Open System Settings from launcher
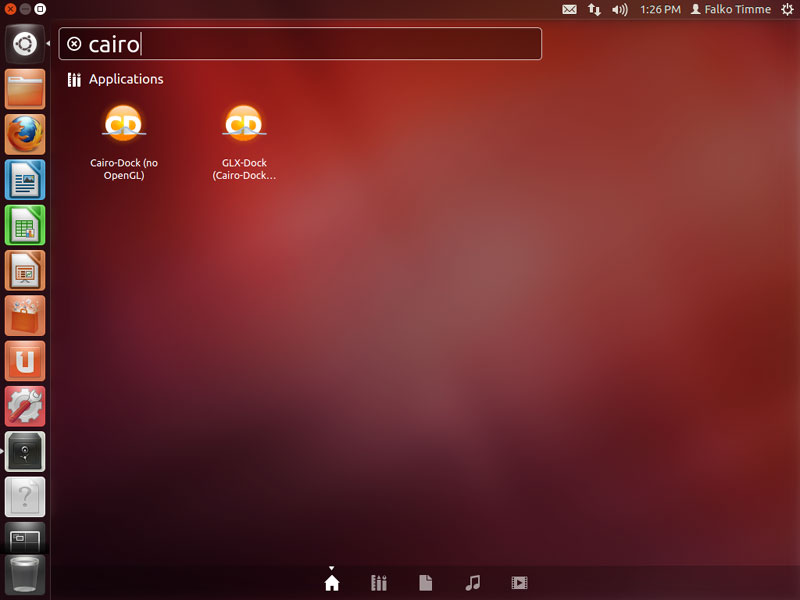 [x=24, y=407]
